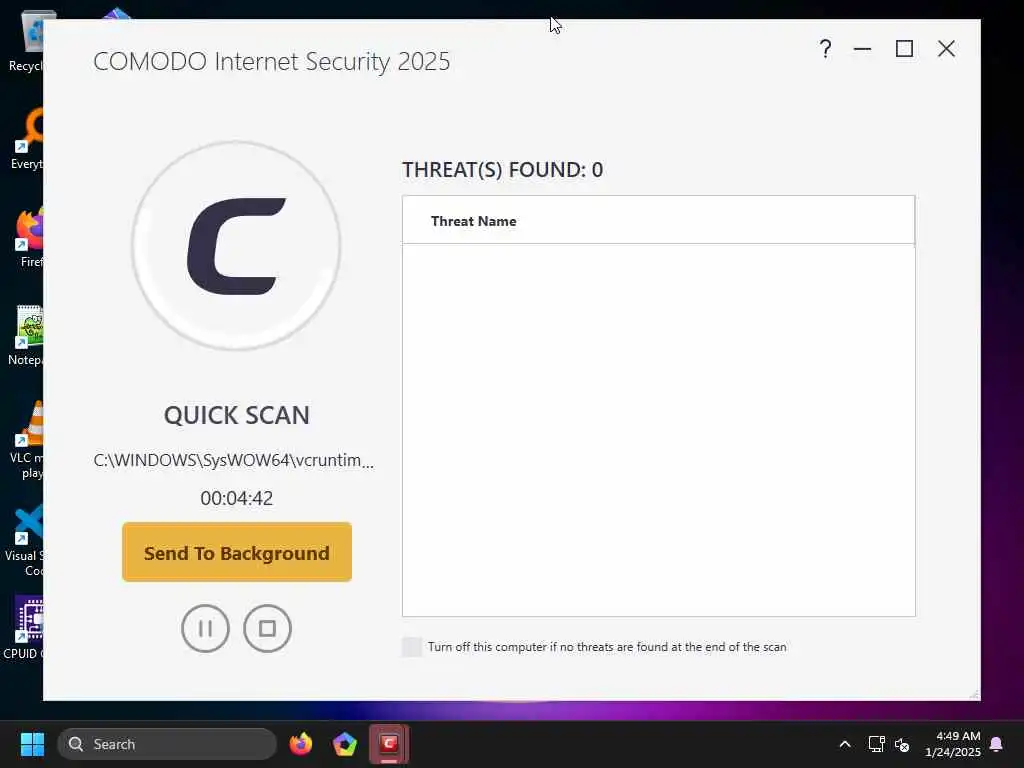Open the clock and date panel
The image size is (1024, 768).
(x=953, y=744)
